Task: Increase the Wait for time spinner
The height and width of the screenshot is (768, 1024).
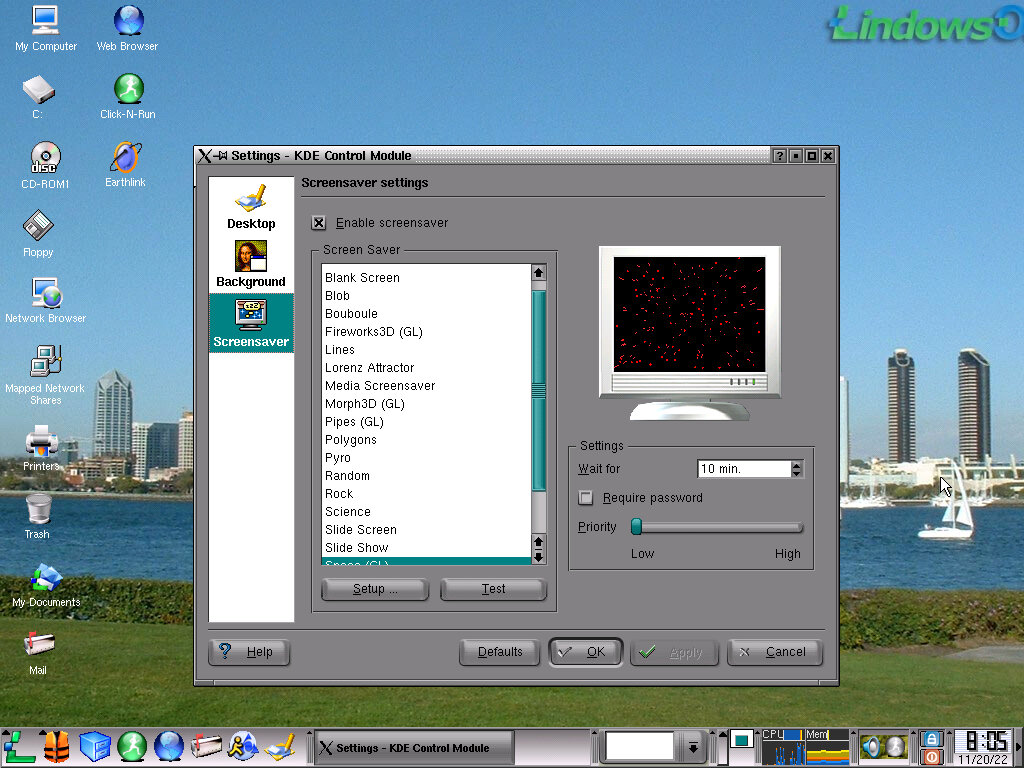Action: click(x=796, y=464)
